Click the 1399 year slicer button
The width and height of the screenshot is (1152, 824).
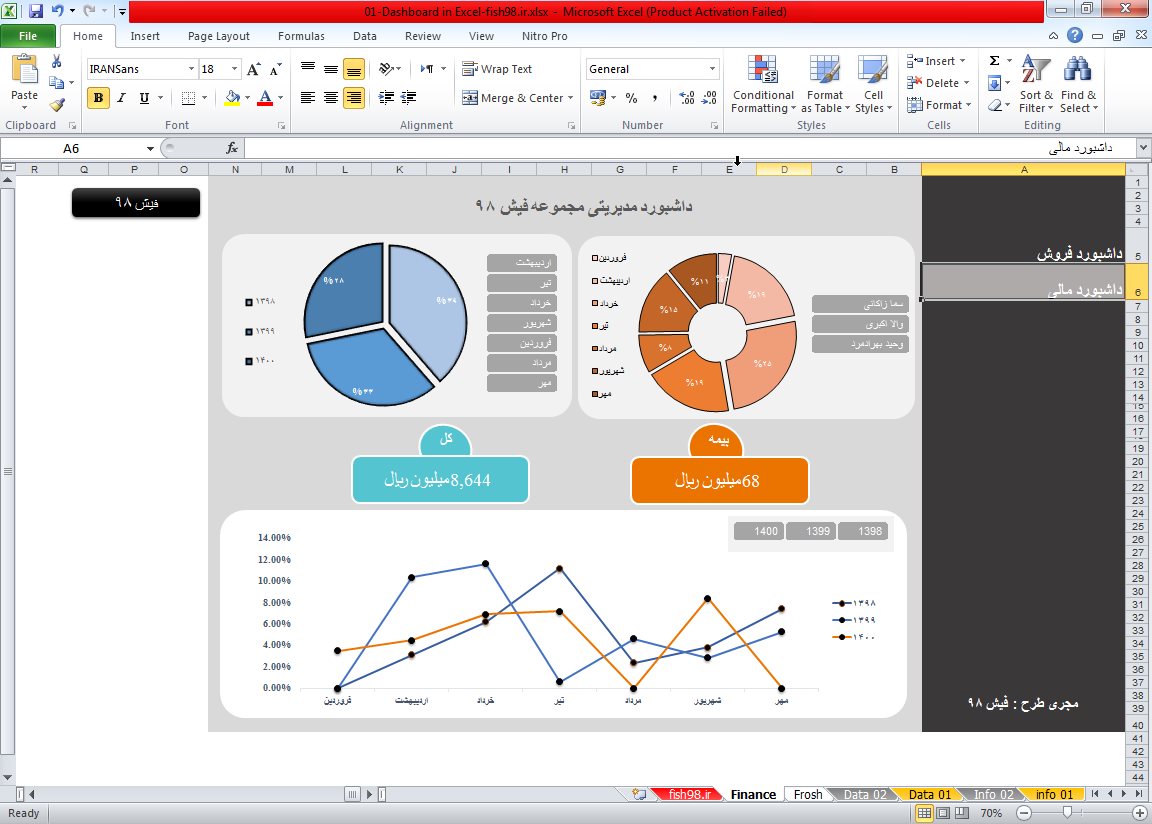818,531
